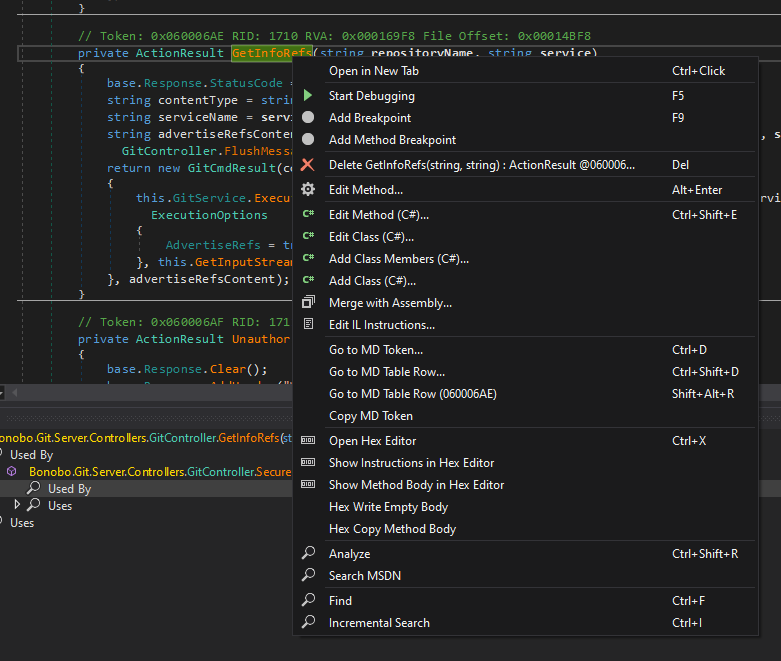Viewport: 781px width, 661px height.
Task: Choose Go to MD Token
Action: click(375, 350)
